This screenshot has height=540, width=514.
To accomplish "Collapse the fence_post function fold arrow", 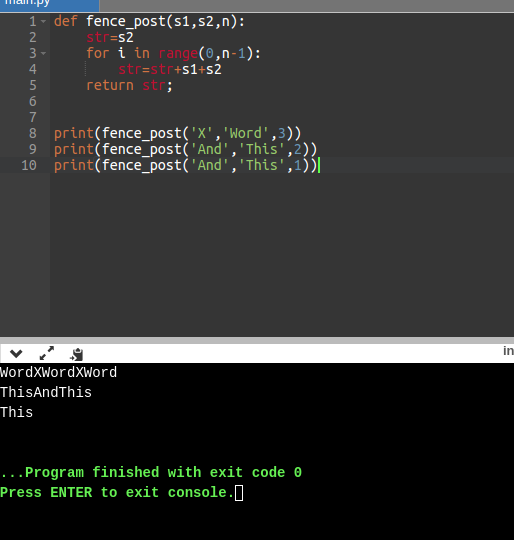I will (43, 21).
